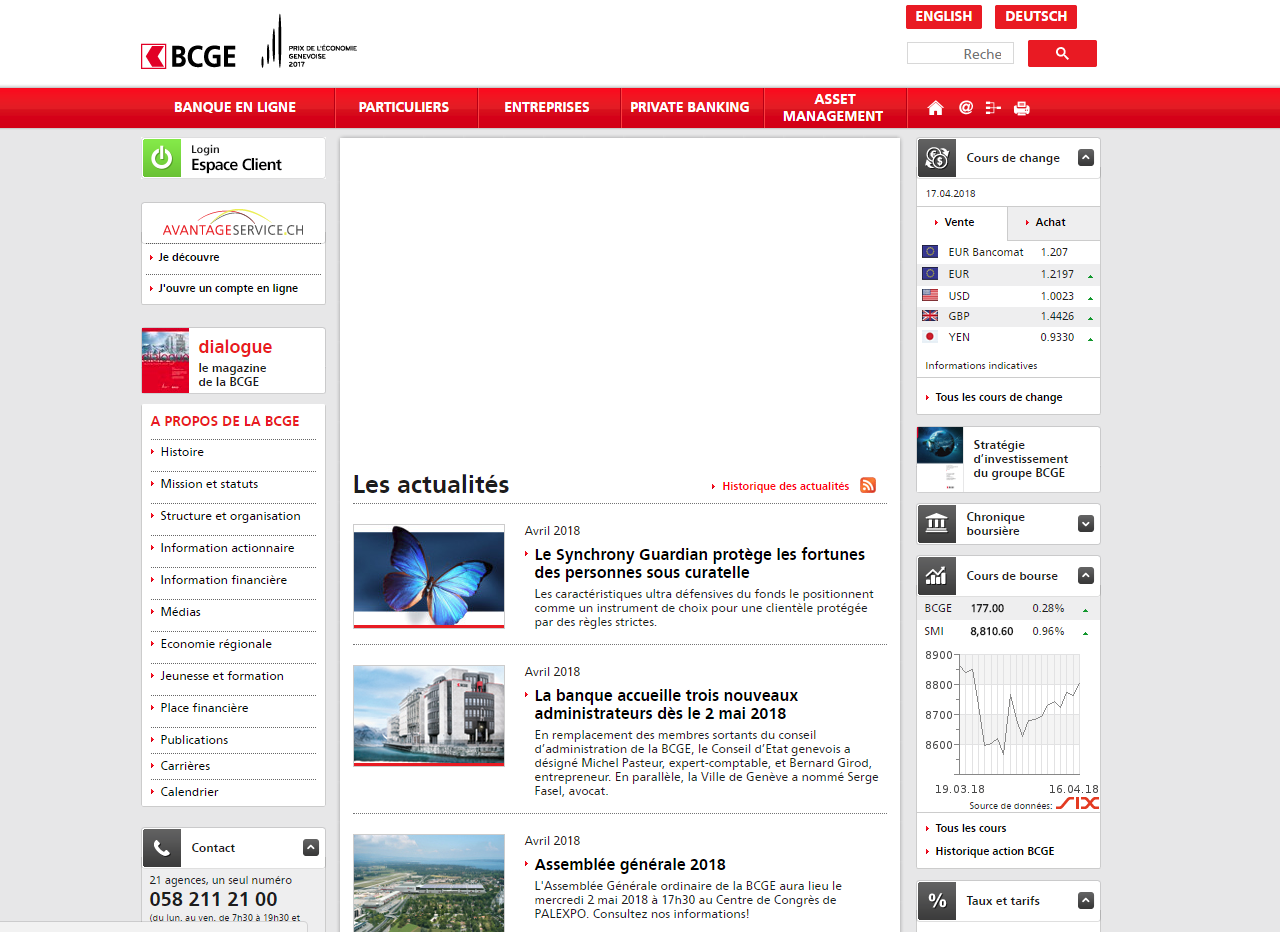Open Mission et statuts link
1280x932 pixels.
tap(209, 484)
